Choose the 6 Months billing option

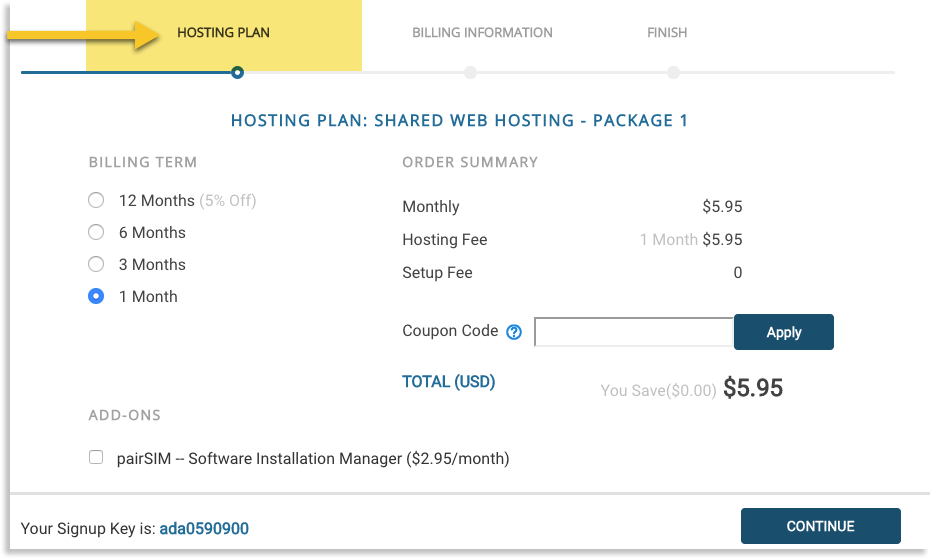click(x=96, y=232)
